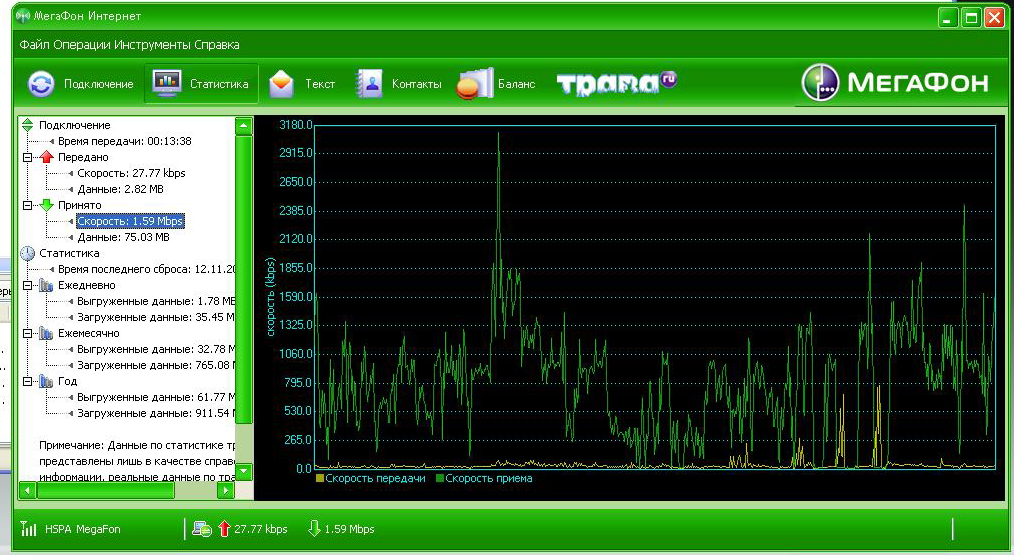Screen dimensions: 1014x555
Task: Click the chart icon beside Ежемесячно
Action: click(46, 333)
